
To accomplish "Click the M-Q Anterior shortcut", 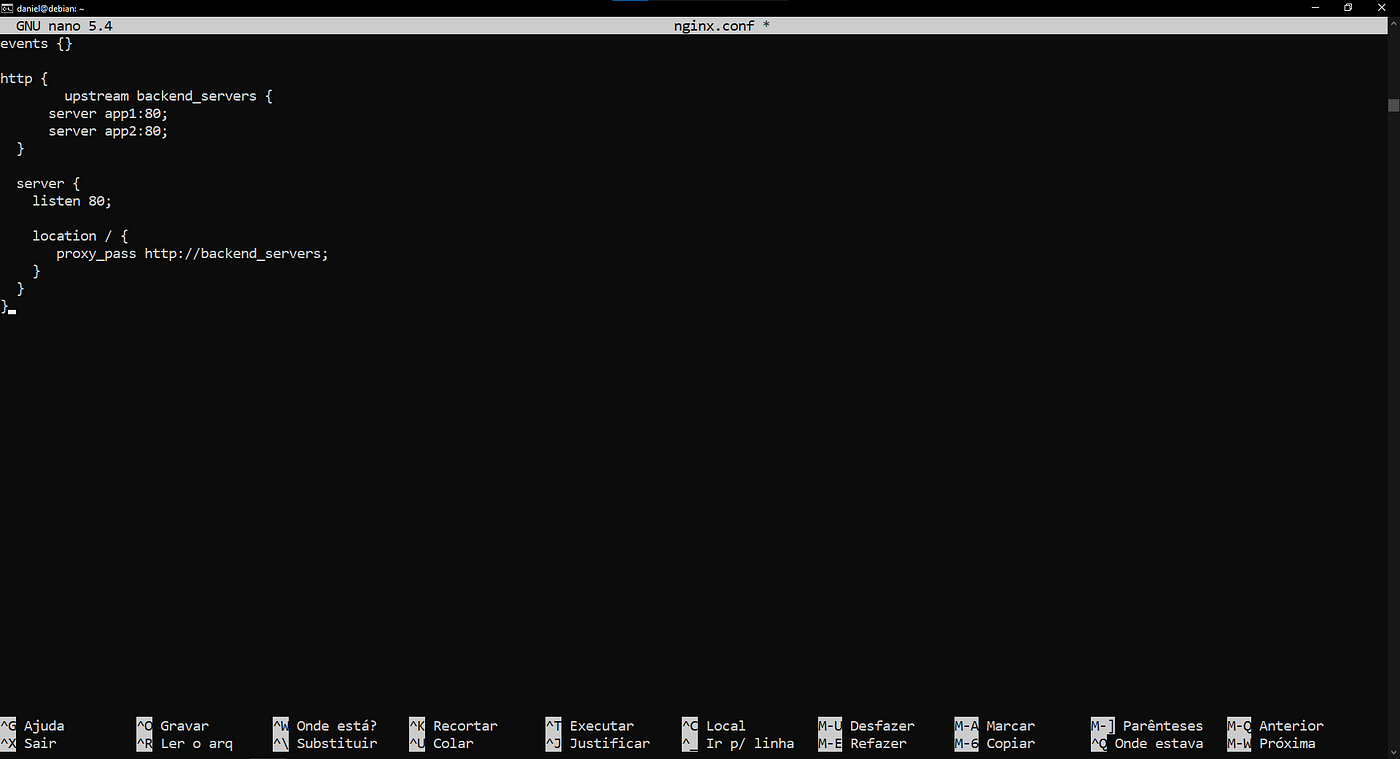I will [x=1275, y=726].
